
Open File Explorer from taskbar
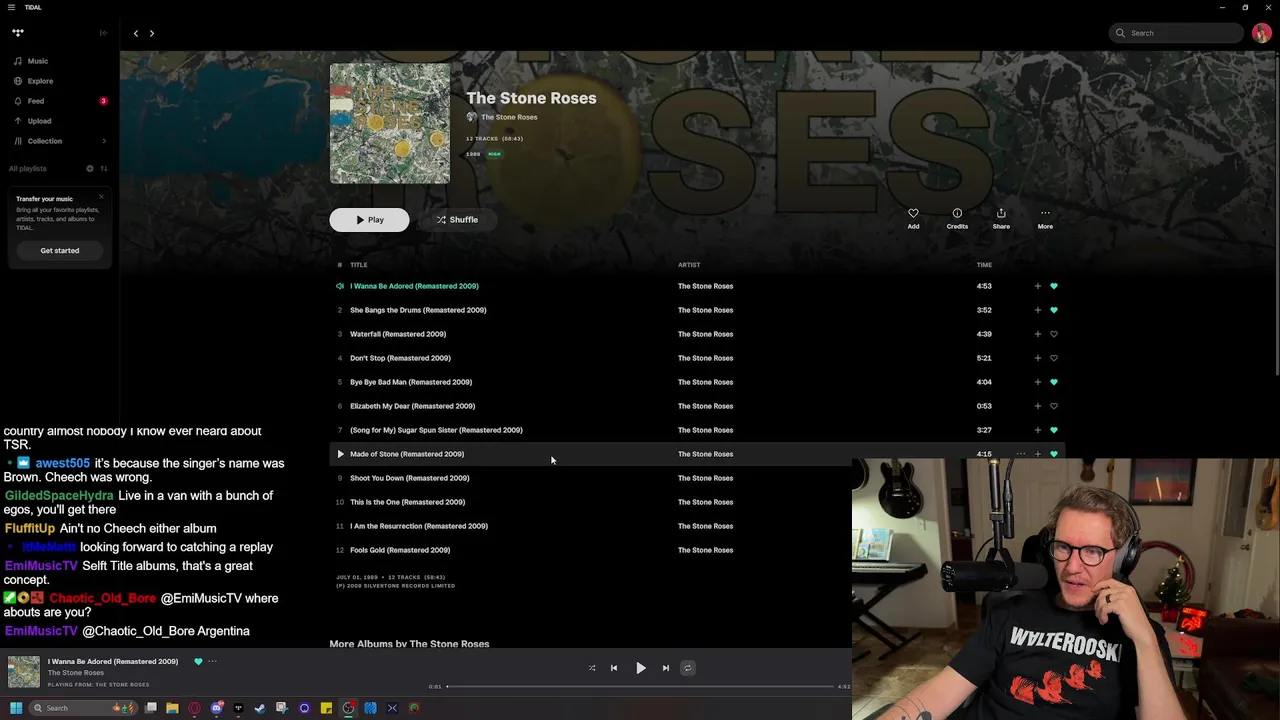point(172,708)
